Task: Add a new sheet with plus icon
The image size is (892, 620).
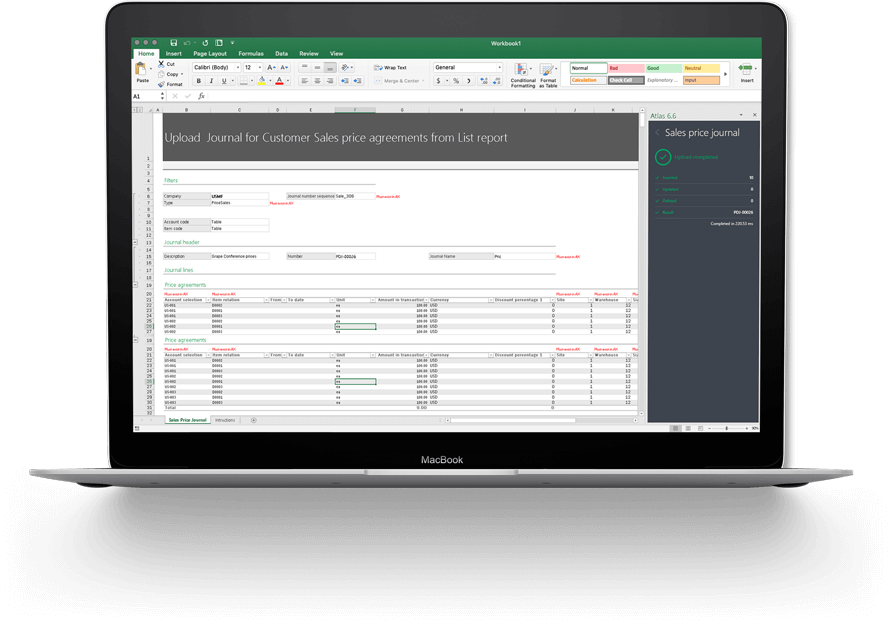Action: [x=254, y=420]
